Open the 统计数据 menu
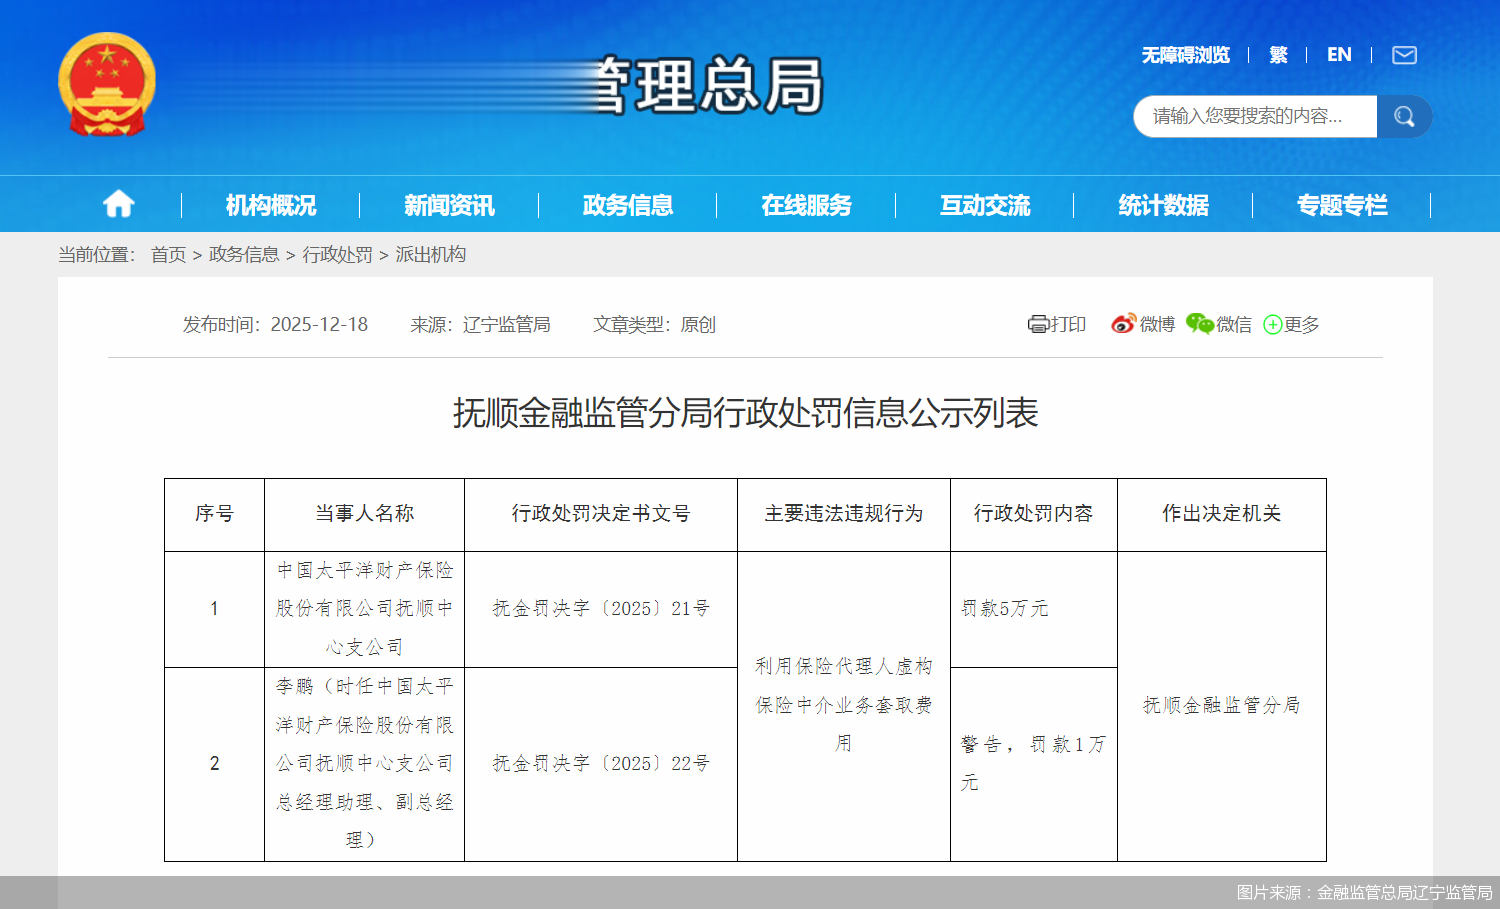Image resolution: width=1500 pixels, height=909 pixels. (1163, 205)
